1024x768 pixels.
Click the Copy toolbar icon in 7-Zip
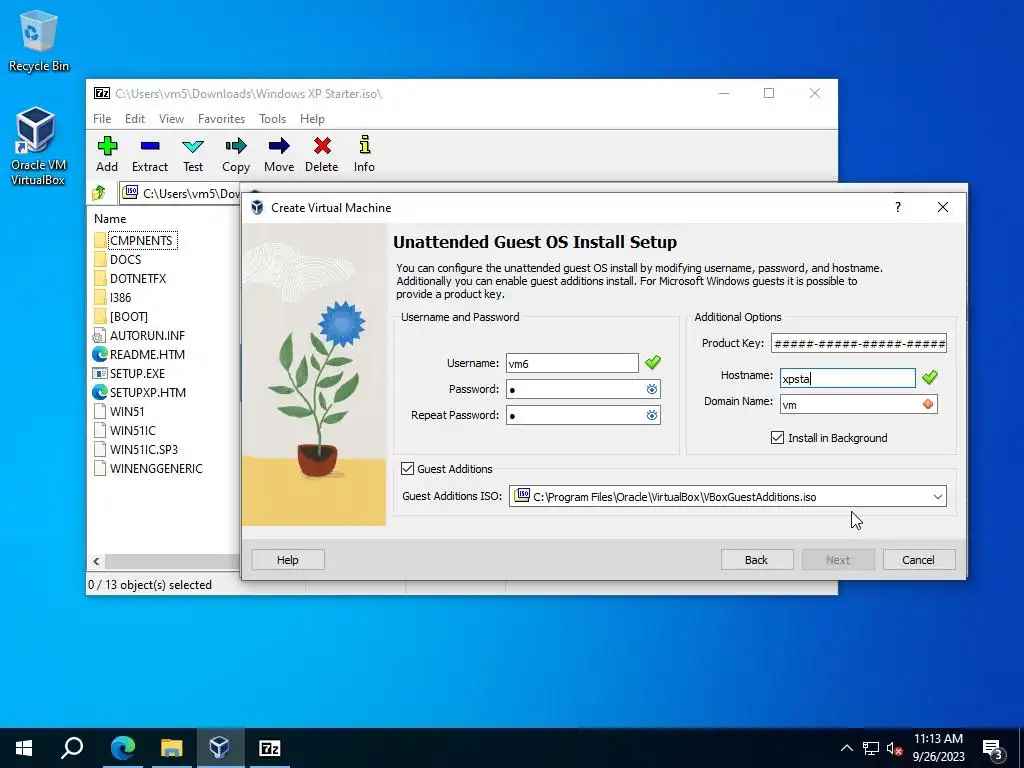pos(236,155)
